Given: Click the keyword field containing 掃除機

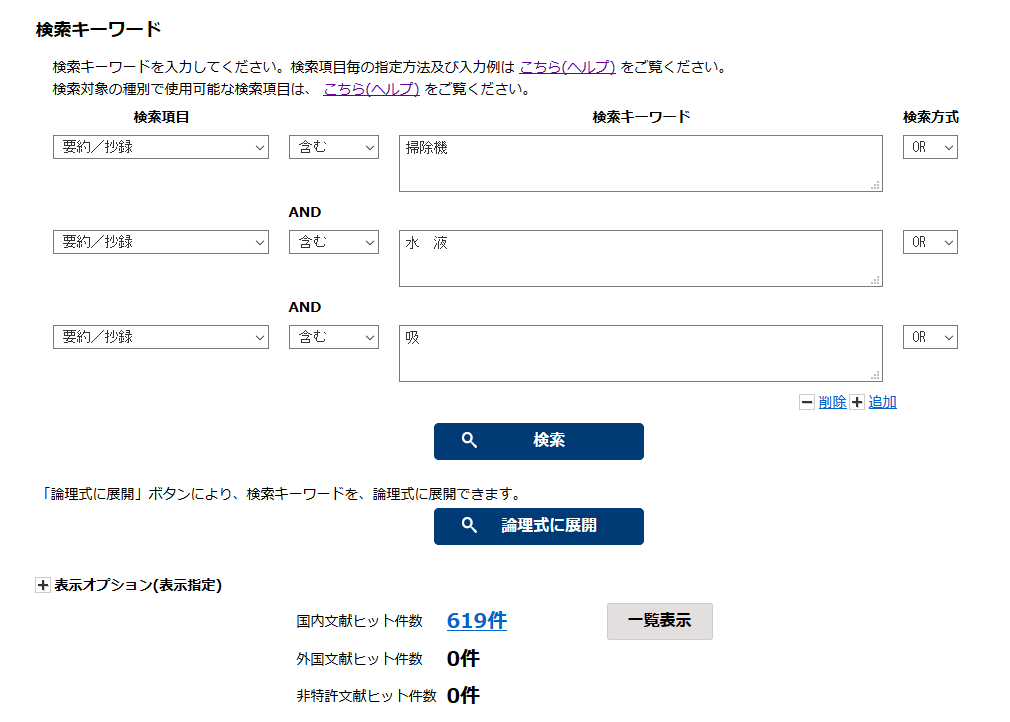Looking at the screenshot, I should pos(641,164).
